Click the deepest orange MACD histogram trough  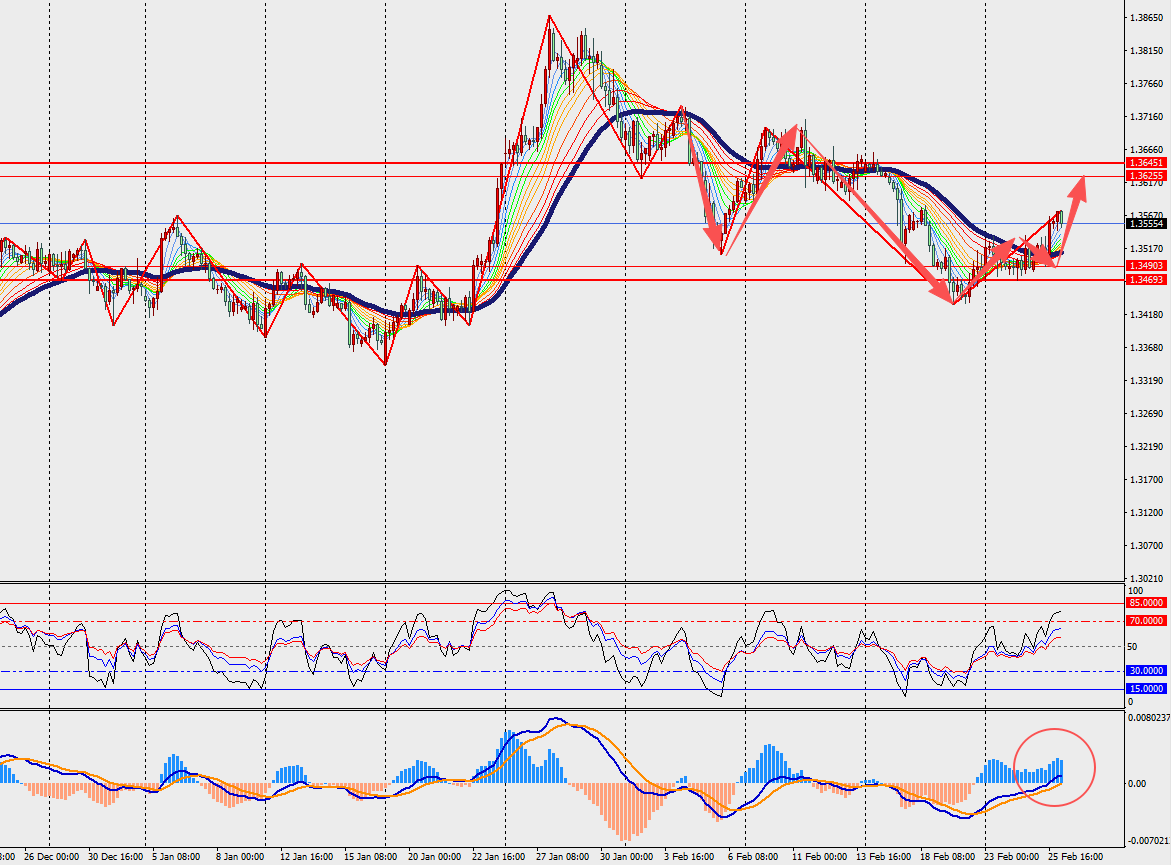pos(626,836)
